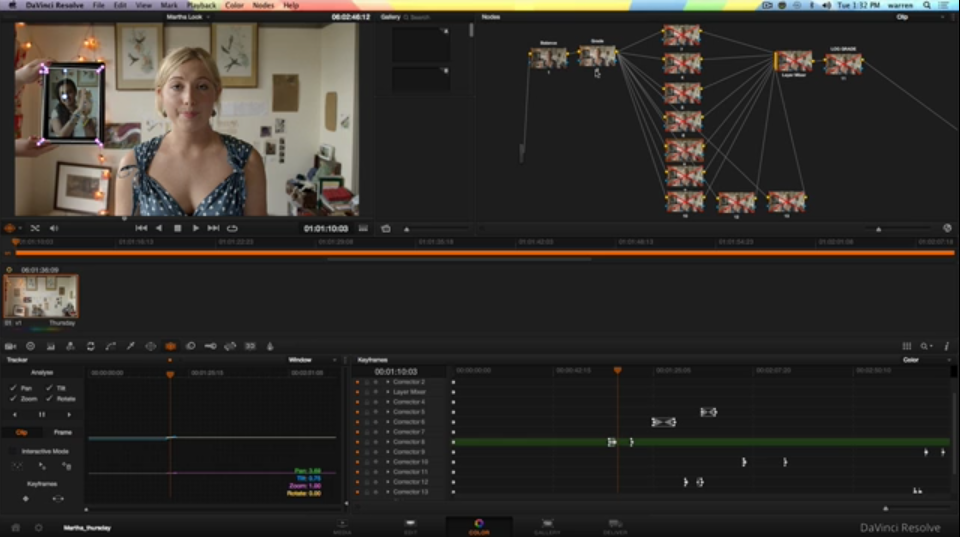Toggle enable dot for Corrector 8

tap(358, 442)
